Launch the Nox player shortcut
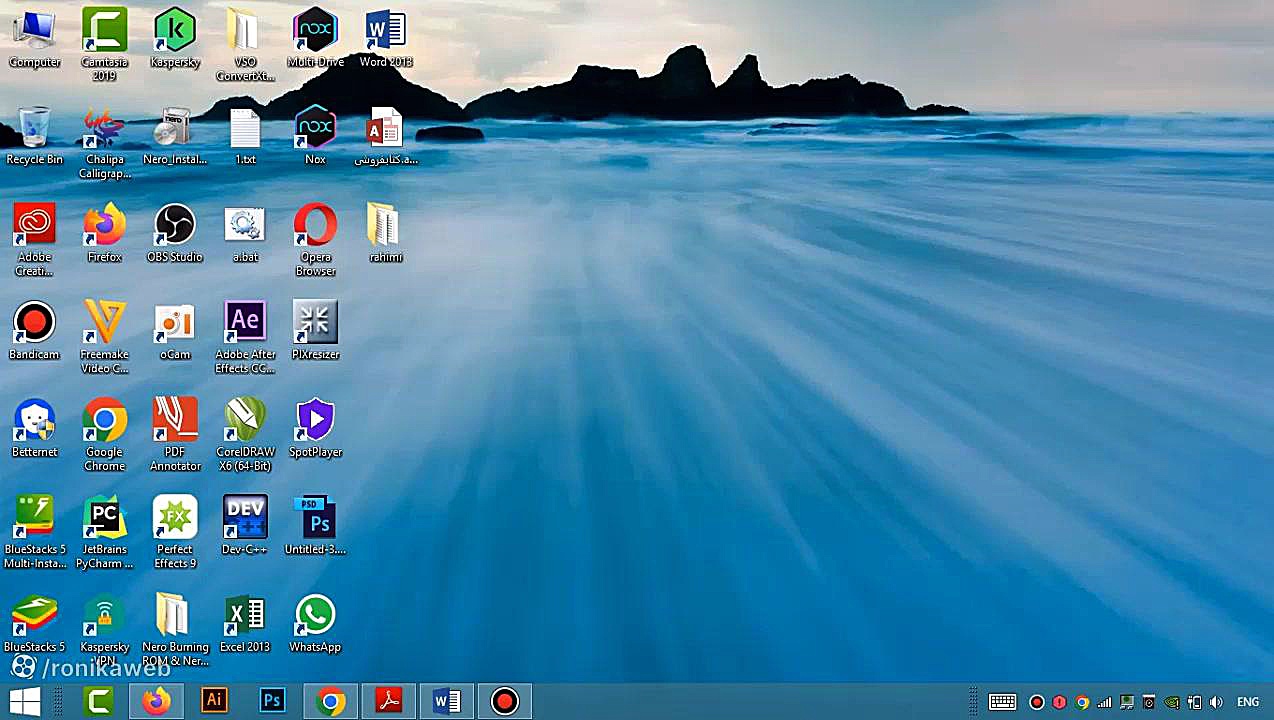The height and width of the screenshot is (720, 1274). [315, 135]
